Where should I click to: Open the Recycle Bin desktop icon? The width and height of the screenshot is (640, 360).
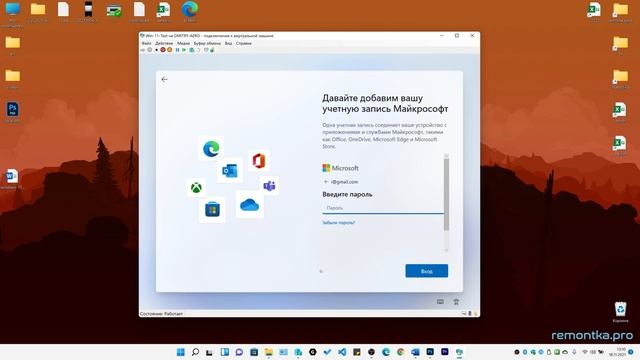pyautogui.click(x=620, y=312)
